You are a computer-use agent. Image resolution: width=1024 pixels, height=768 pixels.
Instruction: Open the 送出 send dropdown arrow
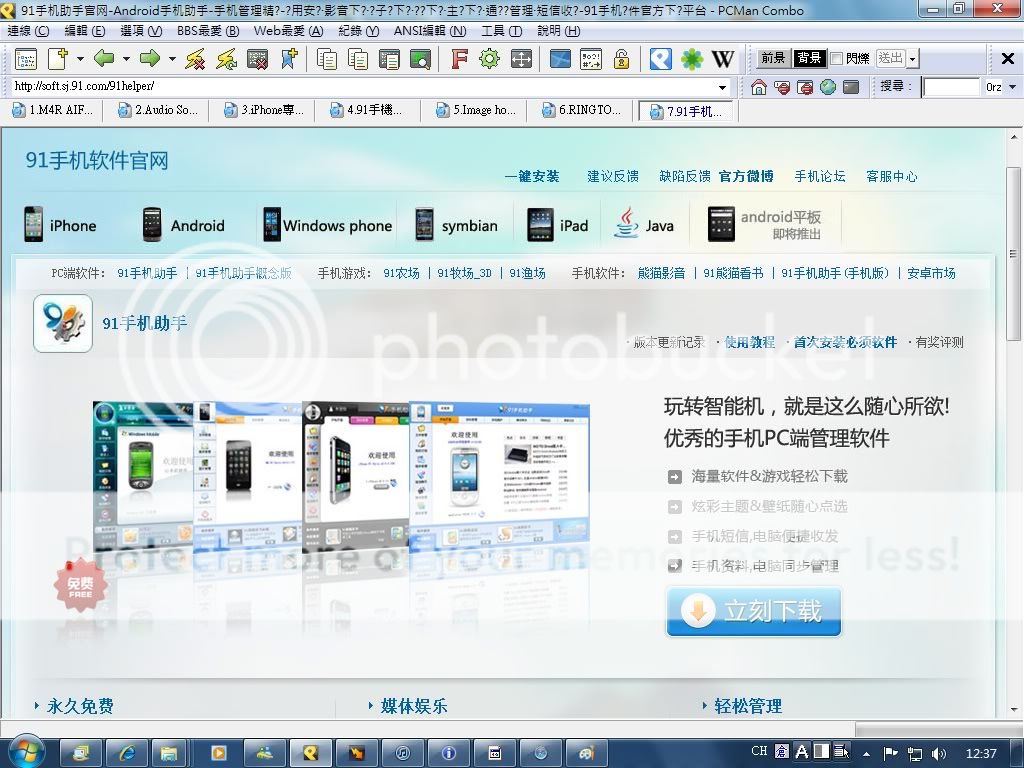click(913, 59)
